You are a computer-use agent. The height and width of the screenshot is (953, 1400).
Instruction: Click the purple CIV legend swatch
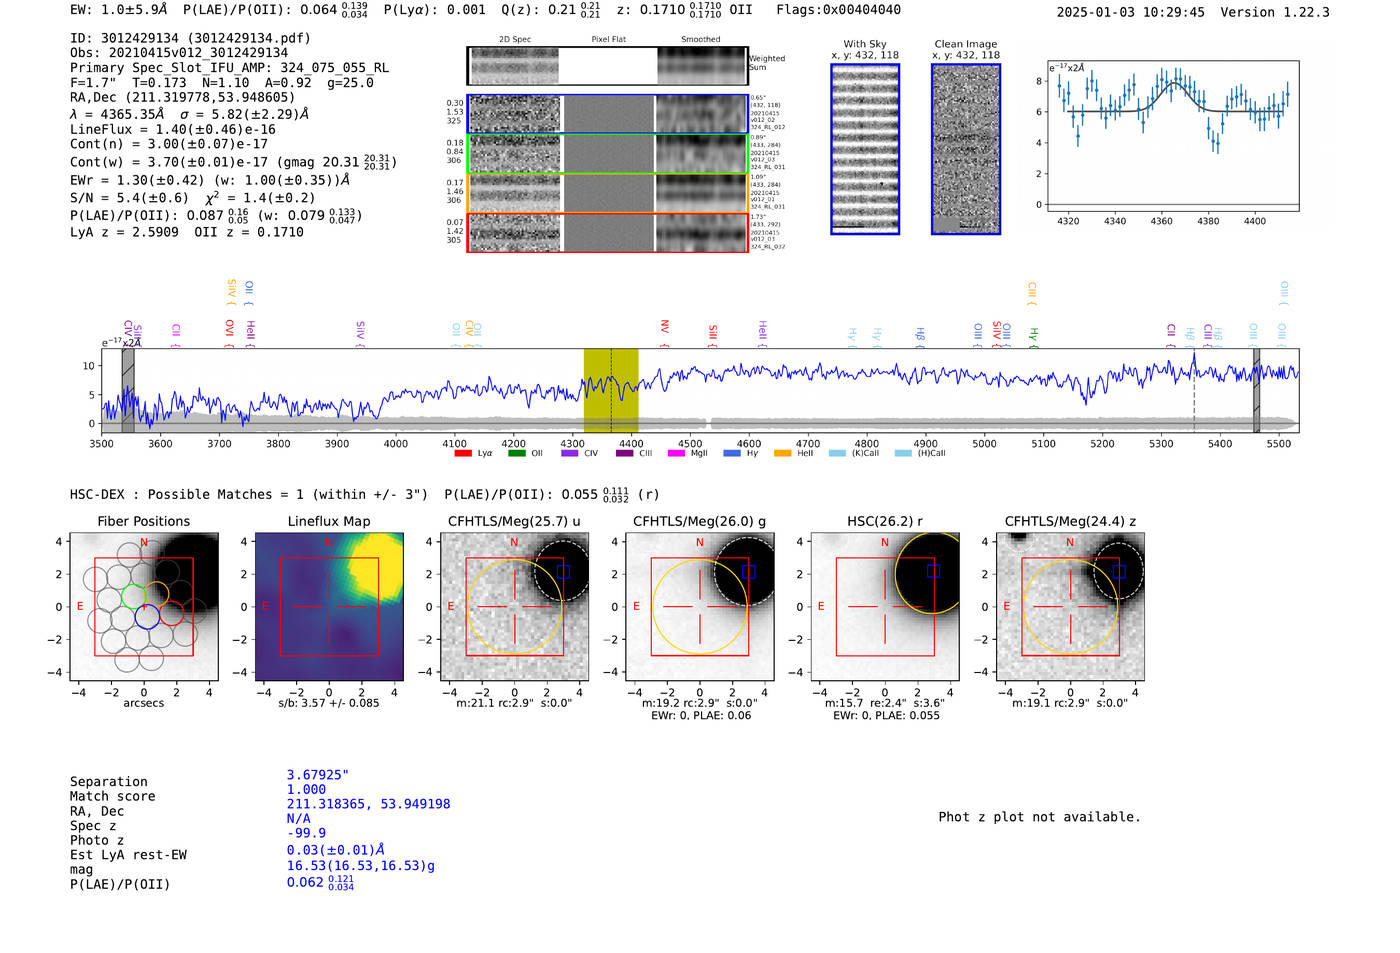pos(570,453)
